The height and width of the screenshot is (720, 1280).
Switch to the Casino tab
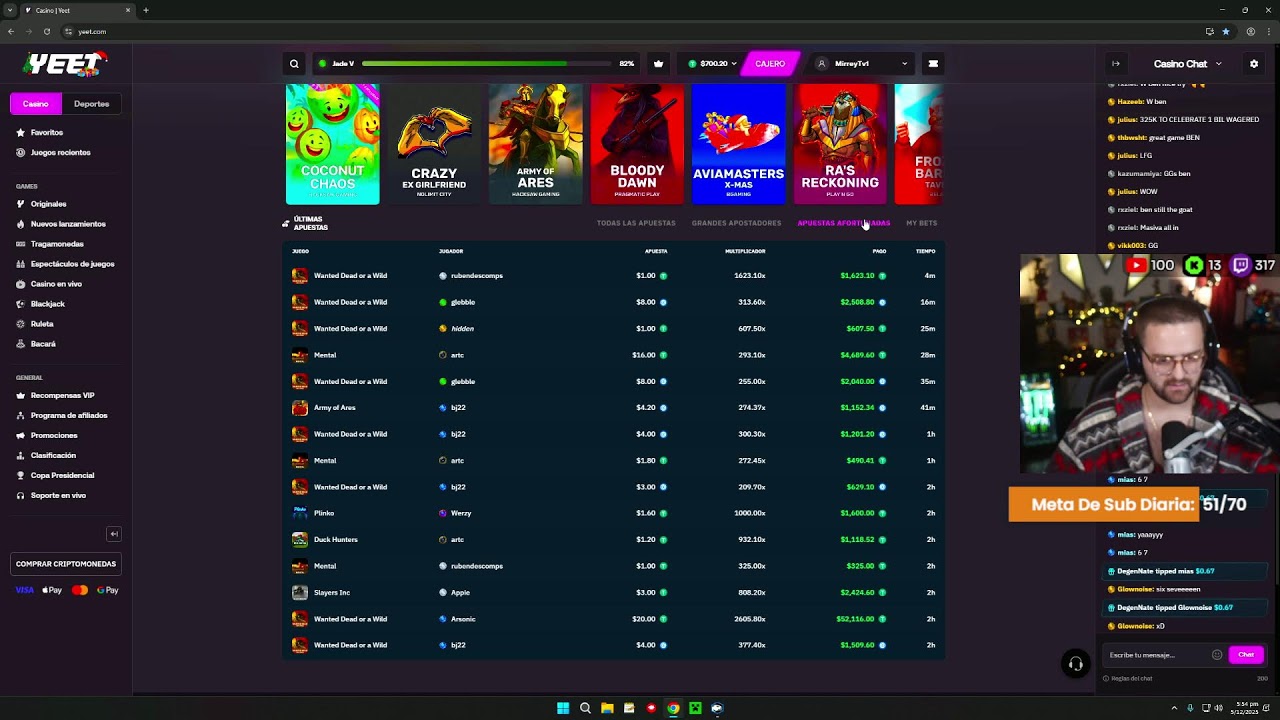point(36,104)
